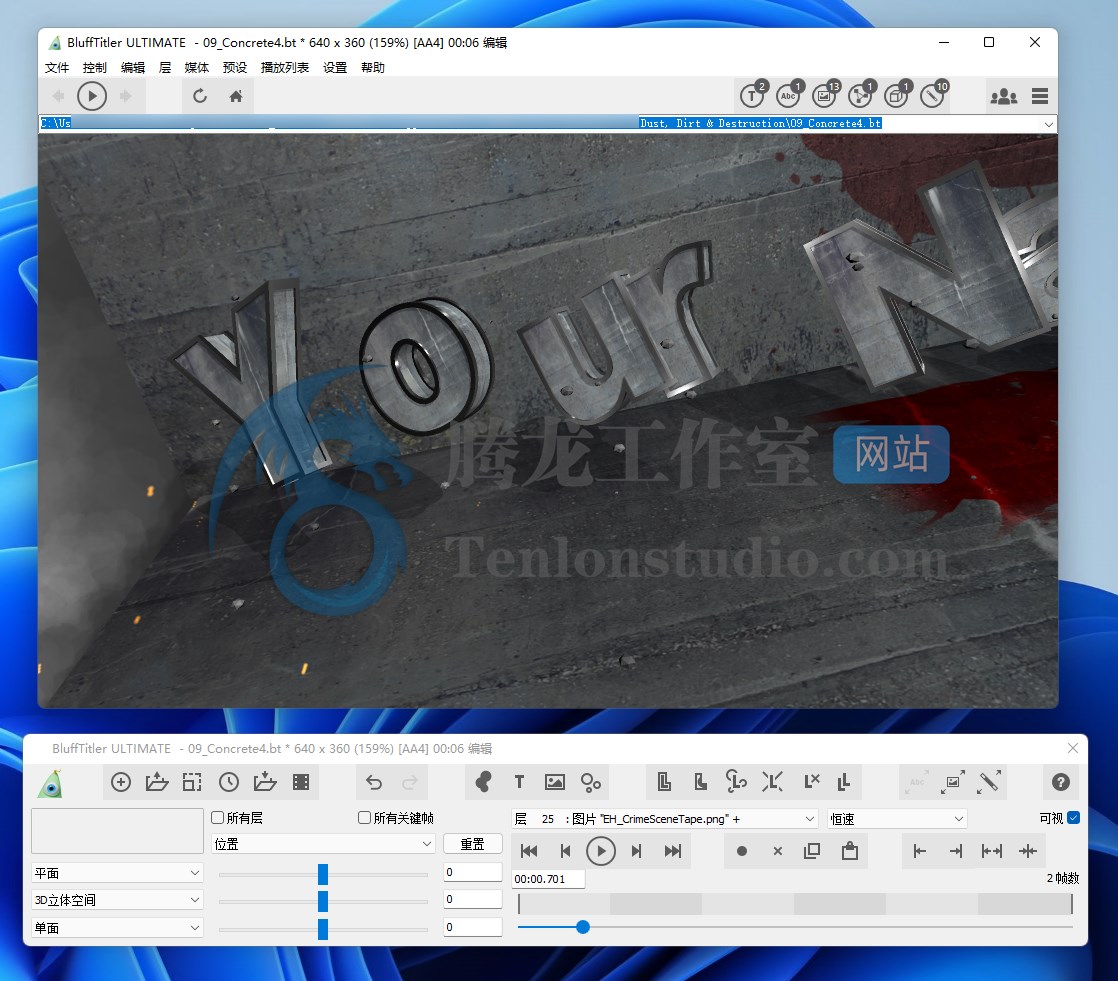Click the ruler icon with badge 10

coord(934,95)
